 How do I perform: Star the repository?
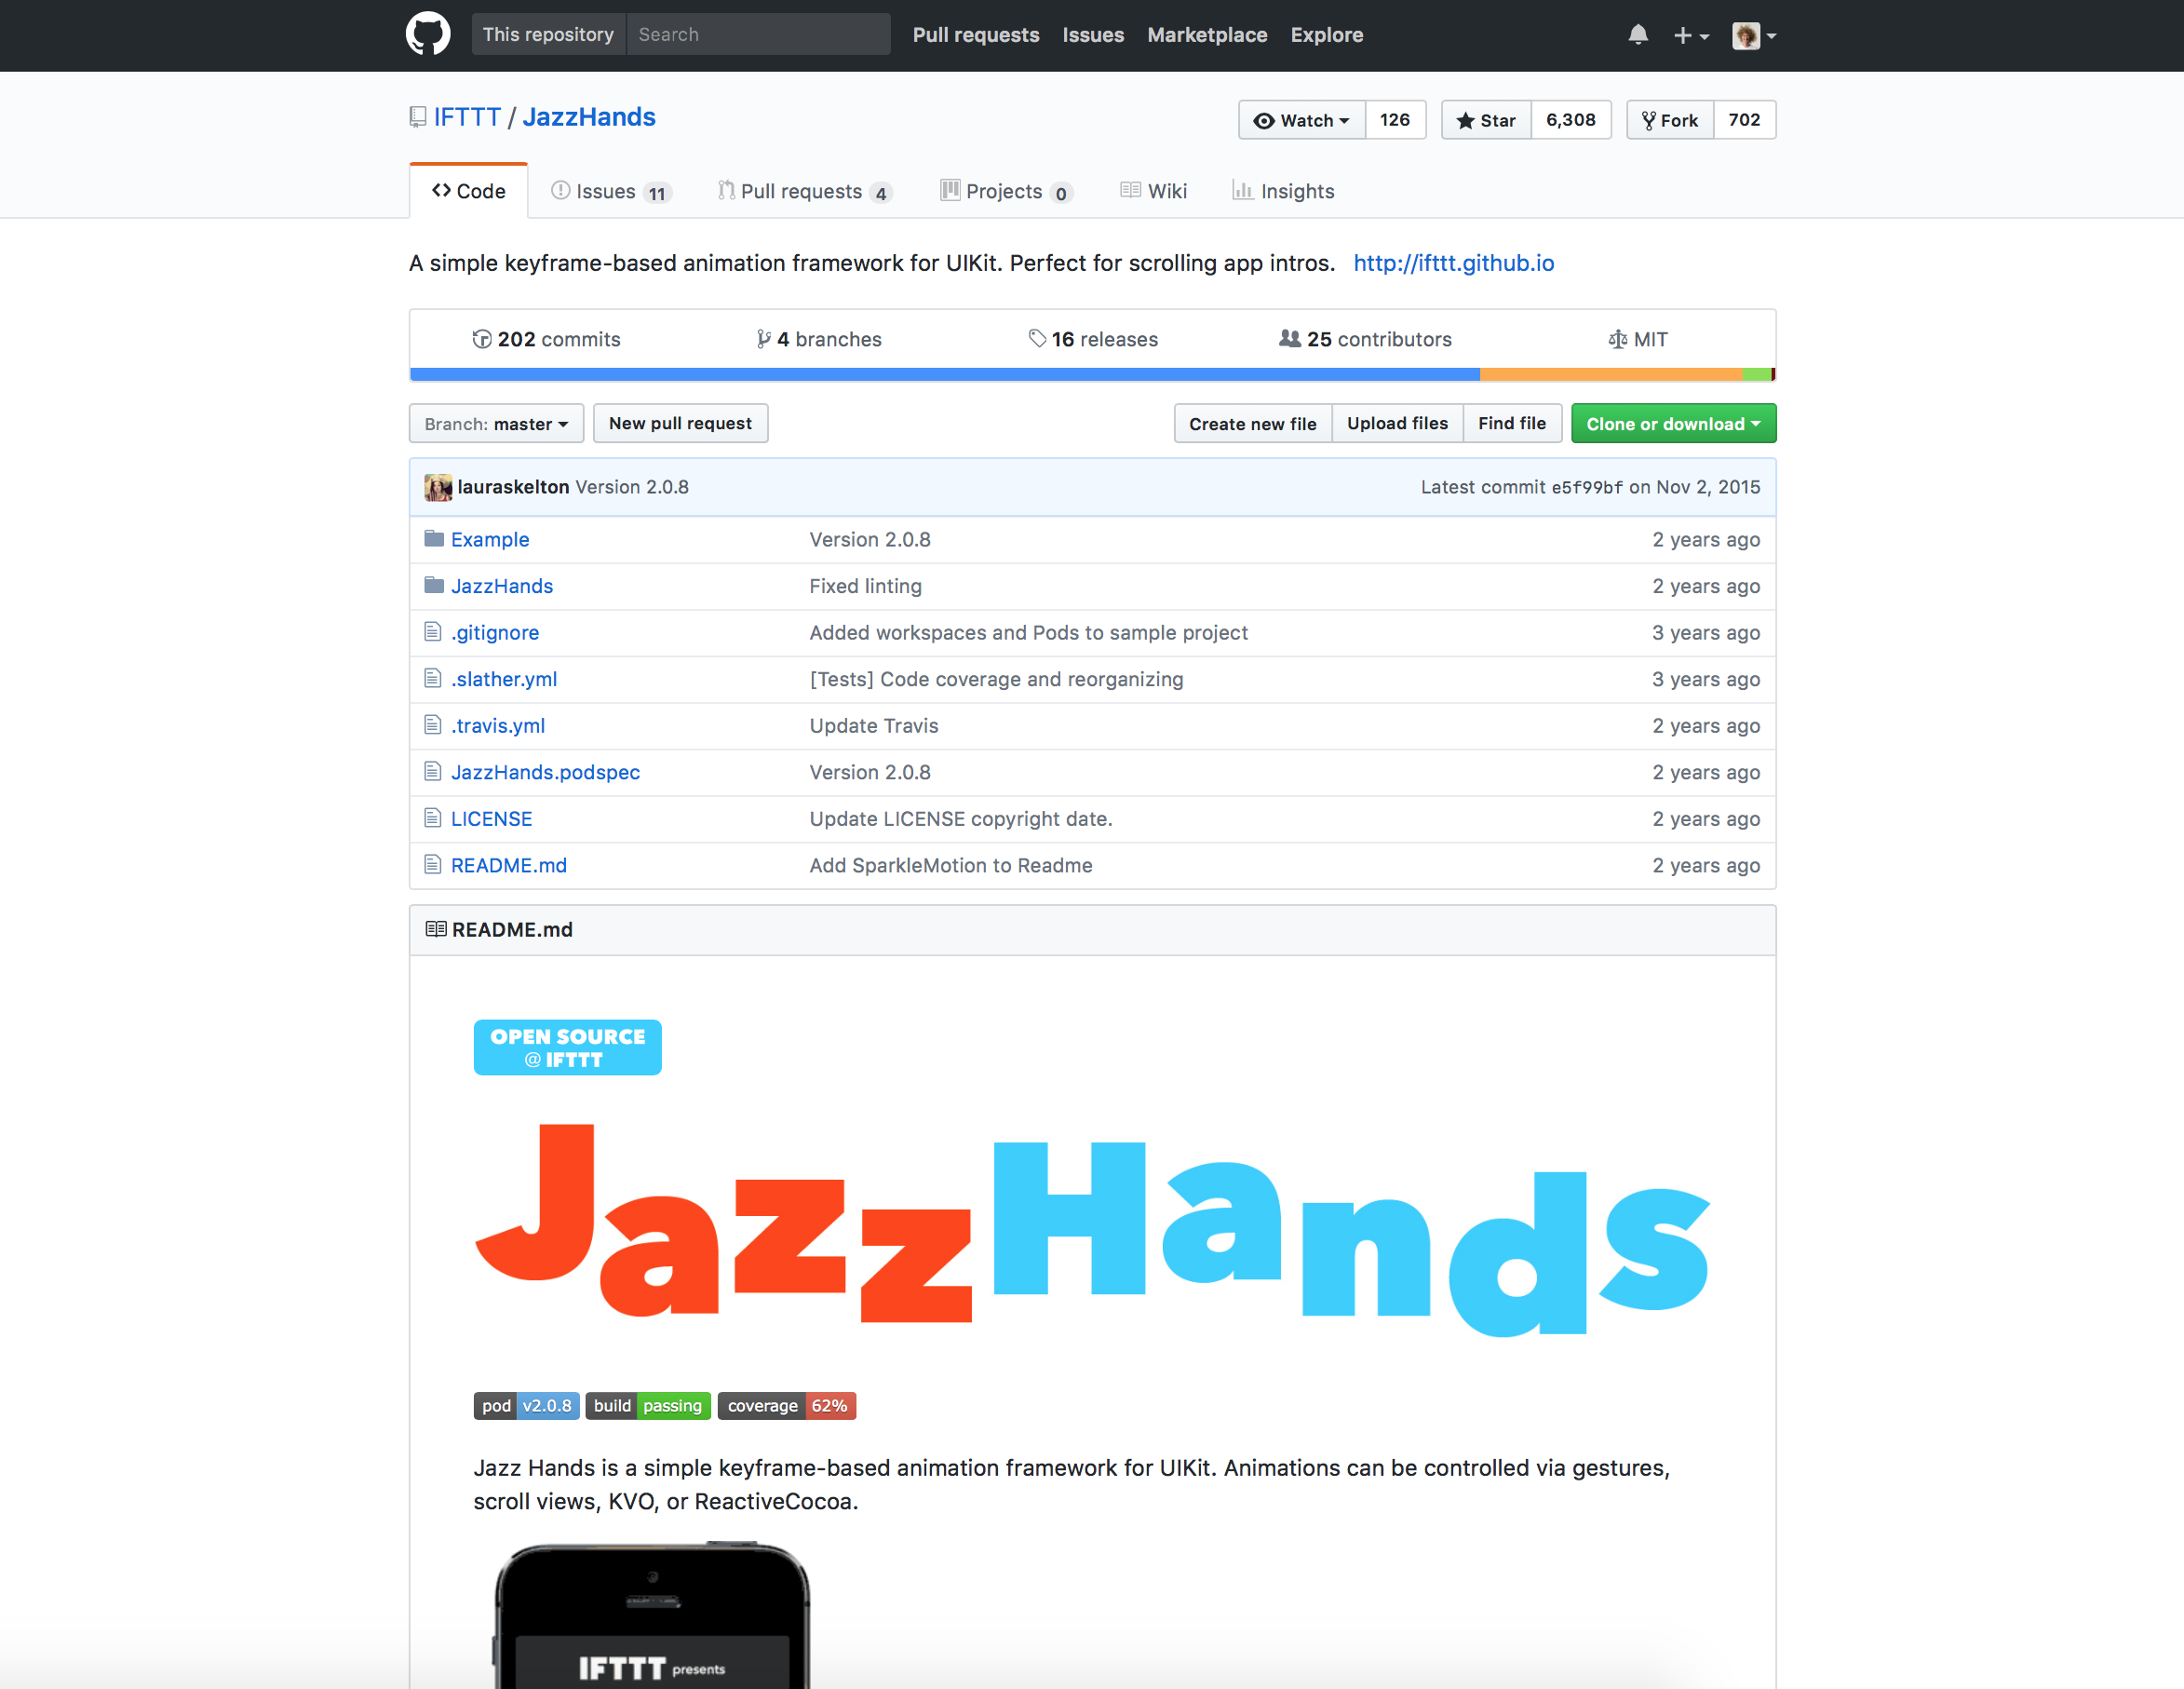pyautogui.click(x=1486, y=120)
